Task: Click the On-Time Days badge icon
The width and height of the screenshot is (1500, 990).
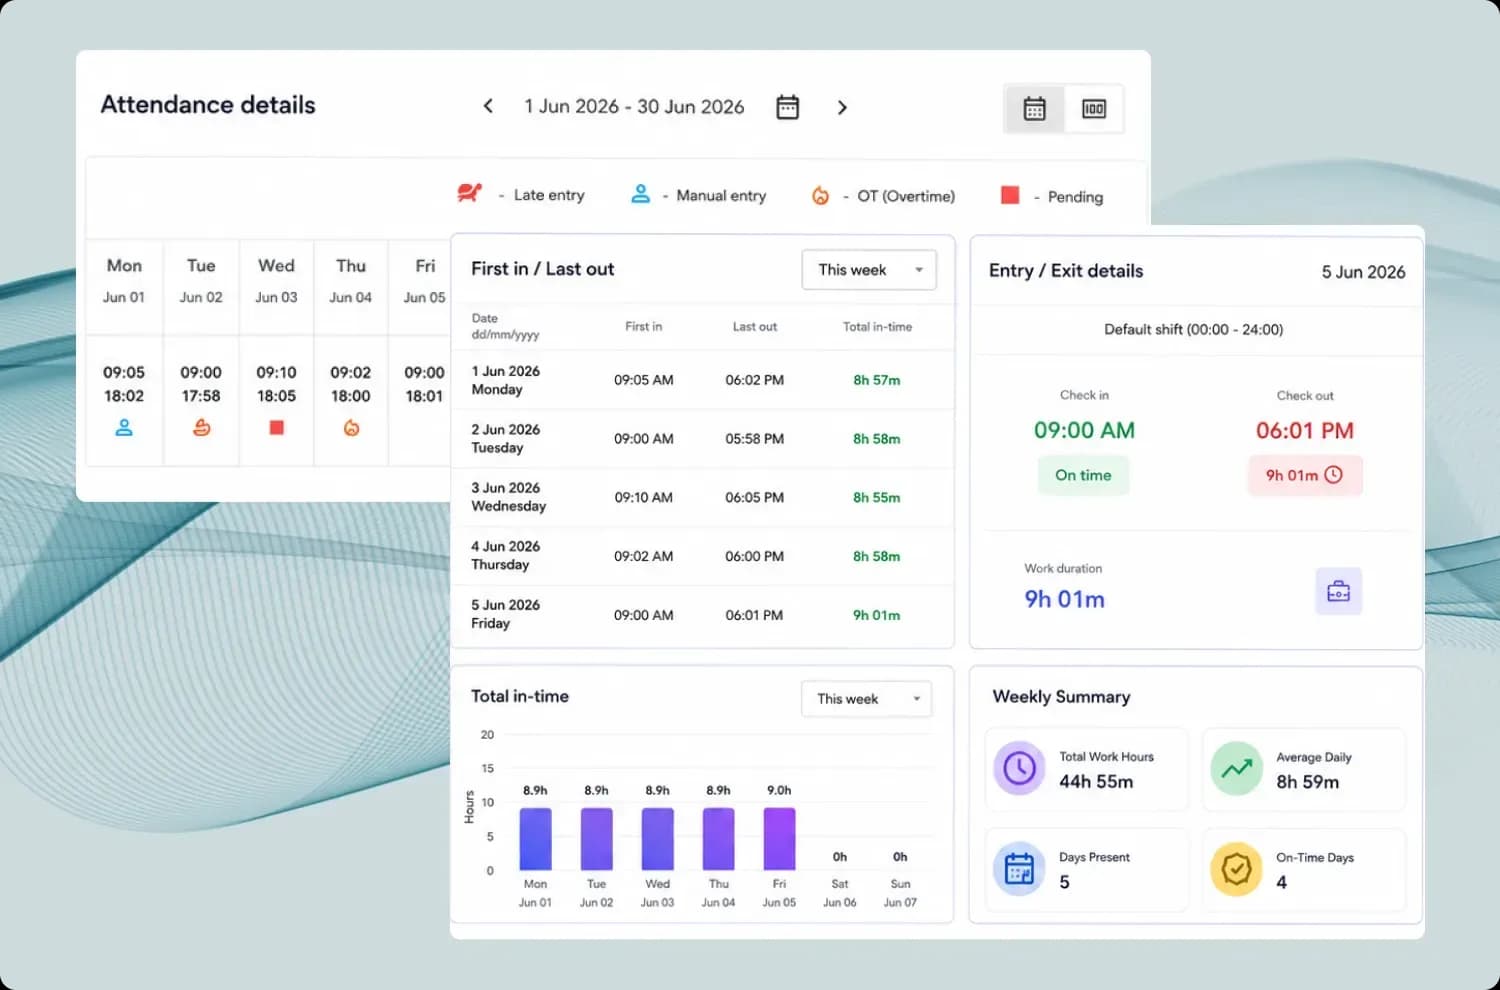Action: [1236, 869]
